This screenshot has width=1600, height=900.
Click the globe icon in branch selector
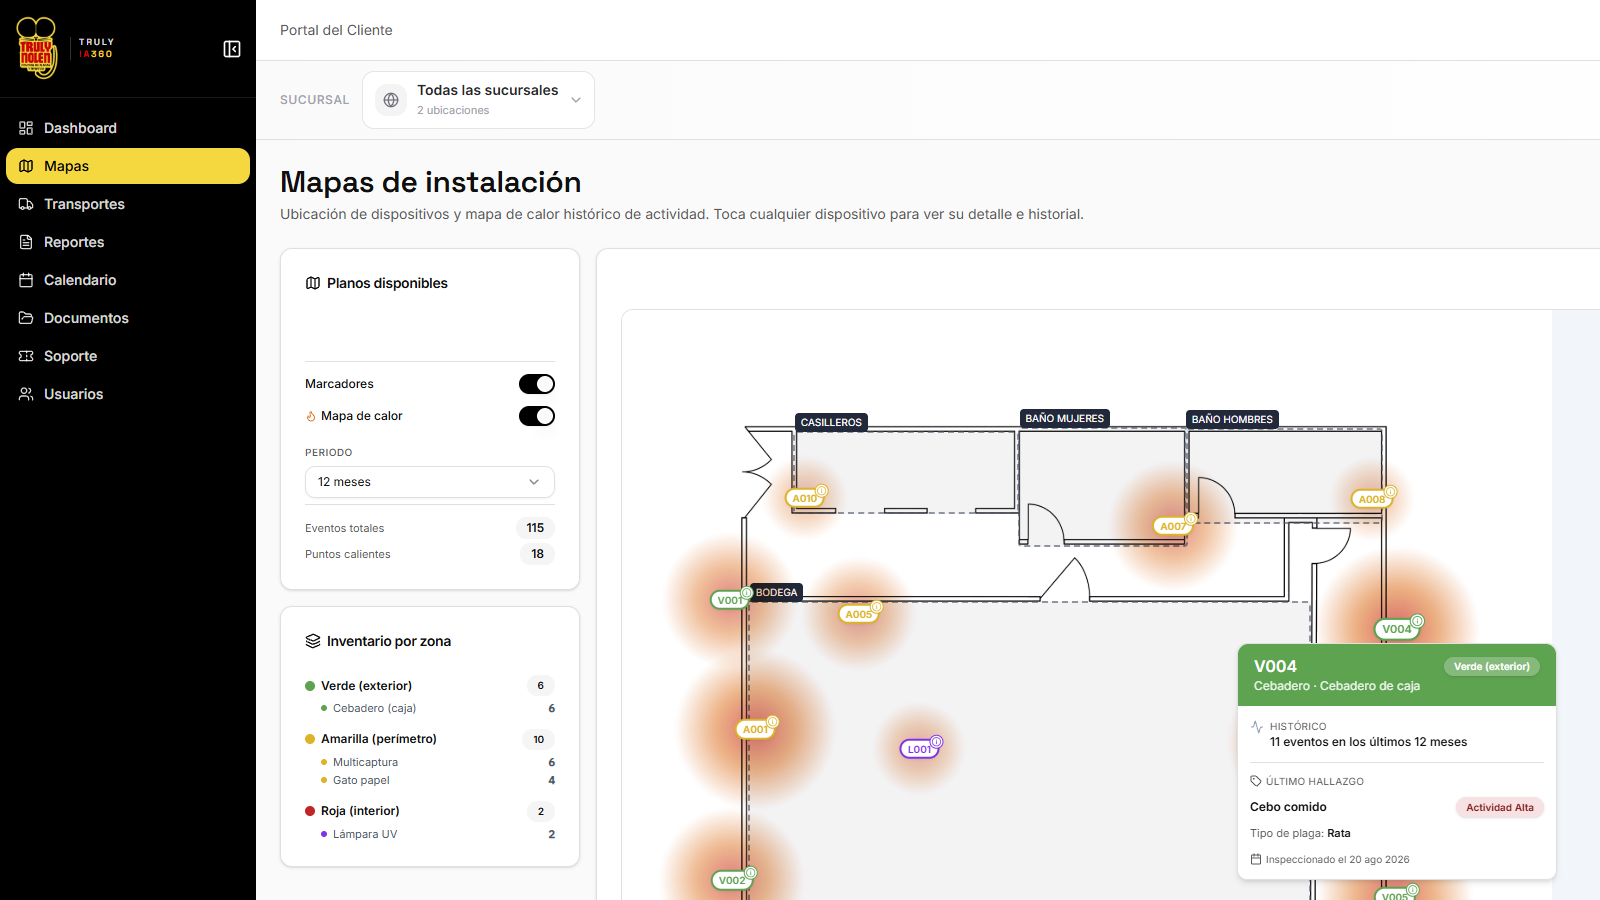pos(391,100)
